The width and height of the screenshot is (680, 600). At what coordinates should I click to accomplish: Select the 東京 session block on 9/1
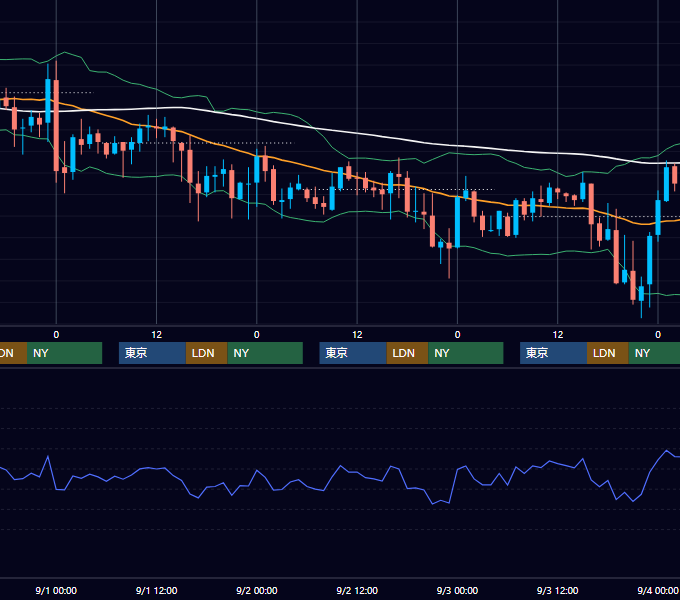[x=152, y=353]
